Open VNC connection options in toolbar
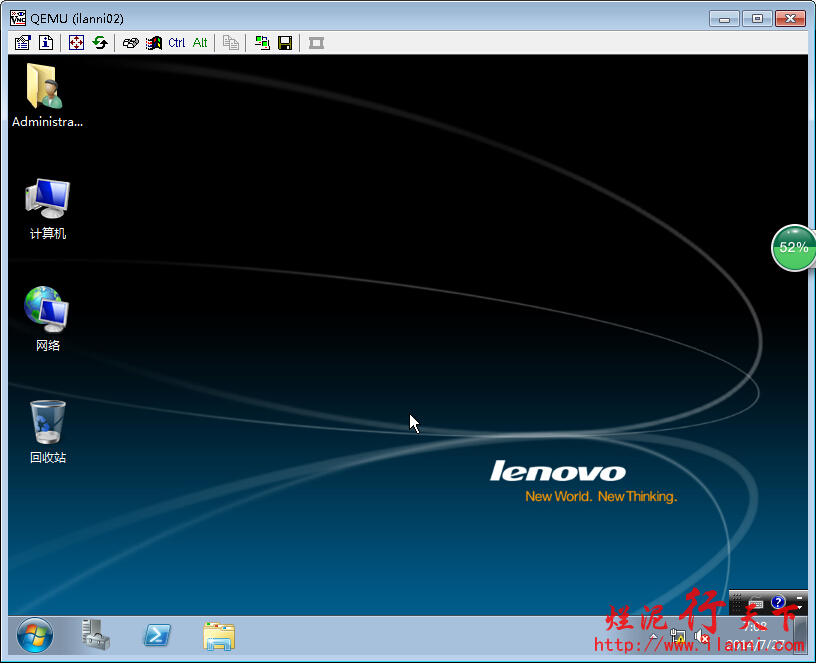Viewport: 816px width, 663px height. pyautogui.click(x=23, y=43)
